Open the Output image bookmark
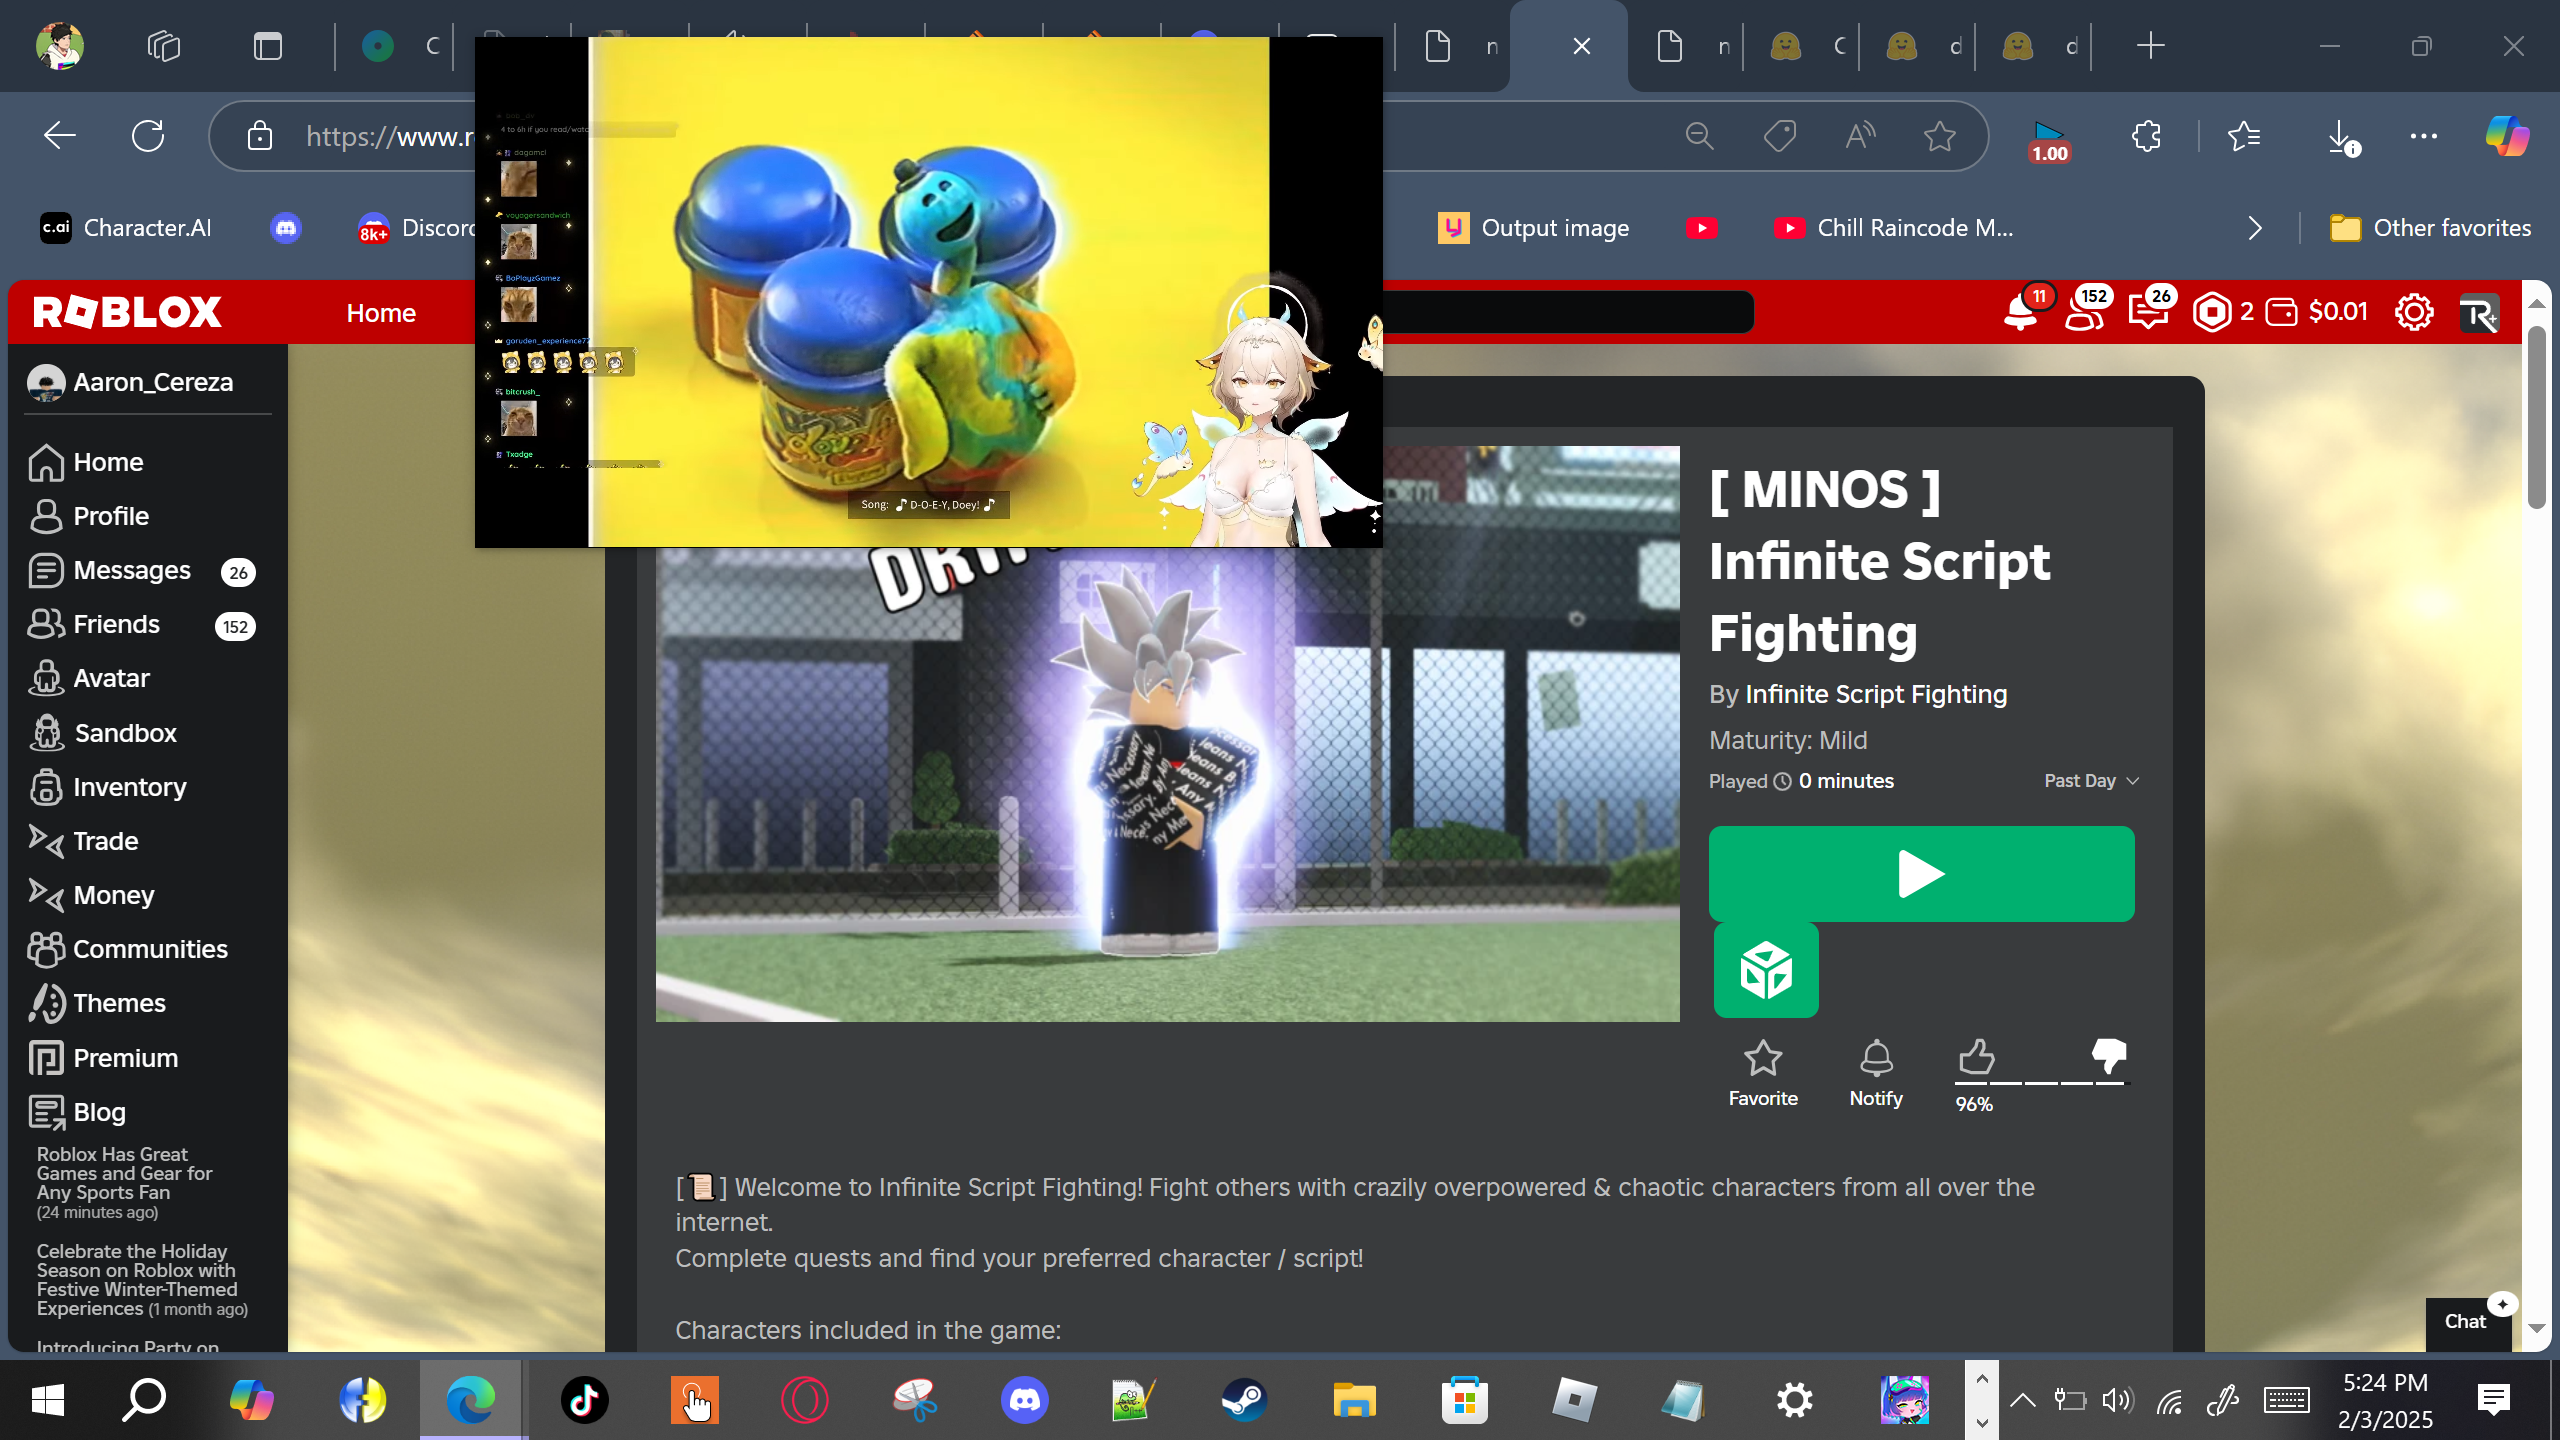 pos(1534,228)
